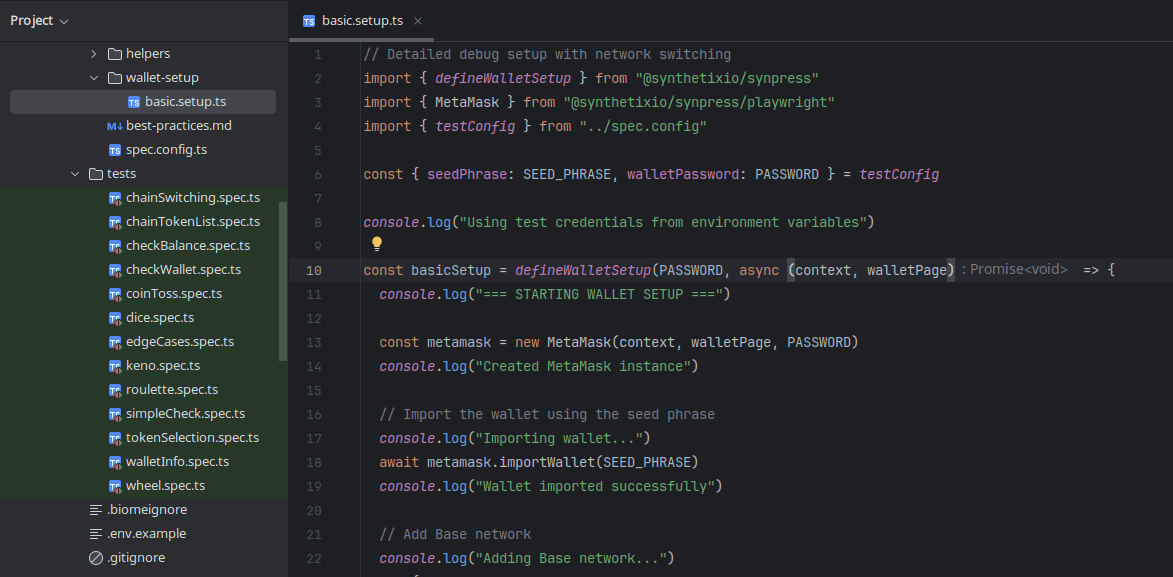Click the "Adding Base network..." string

click(572, 558)
